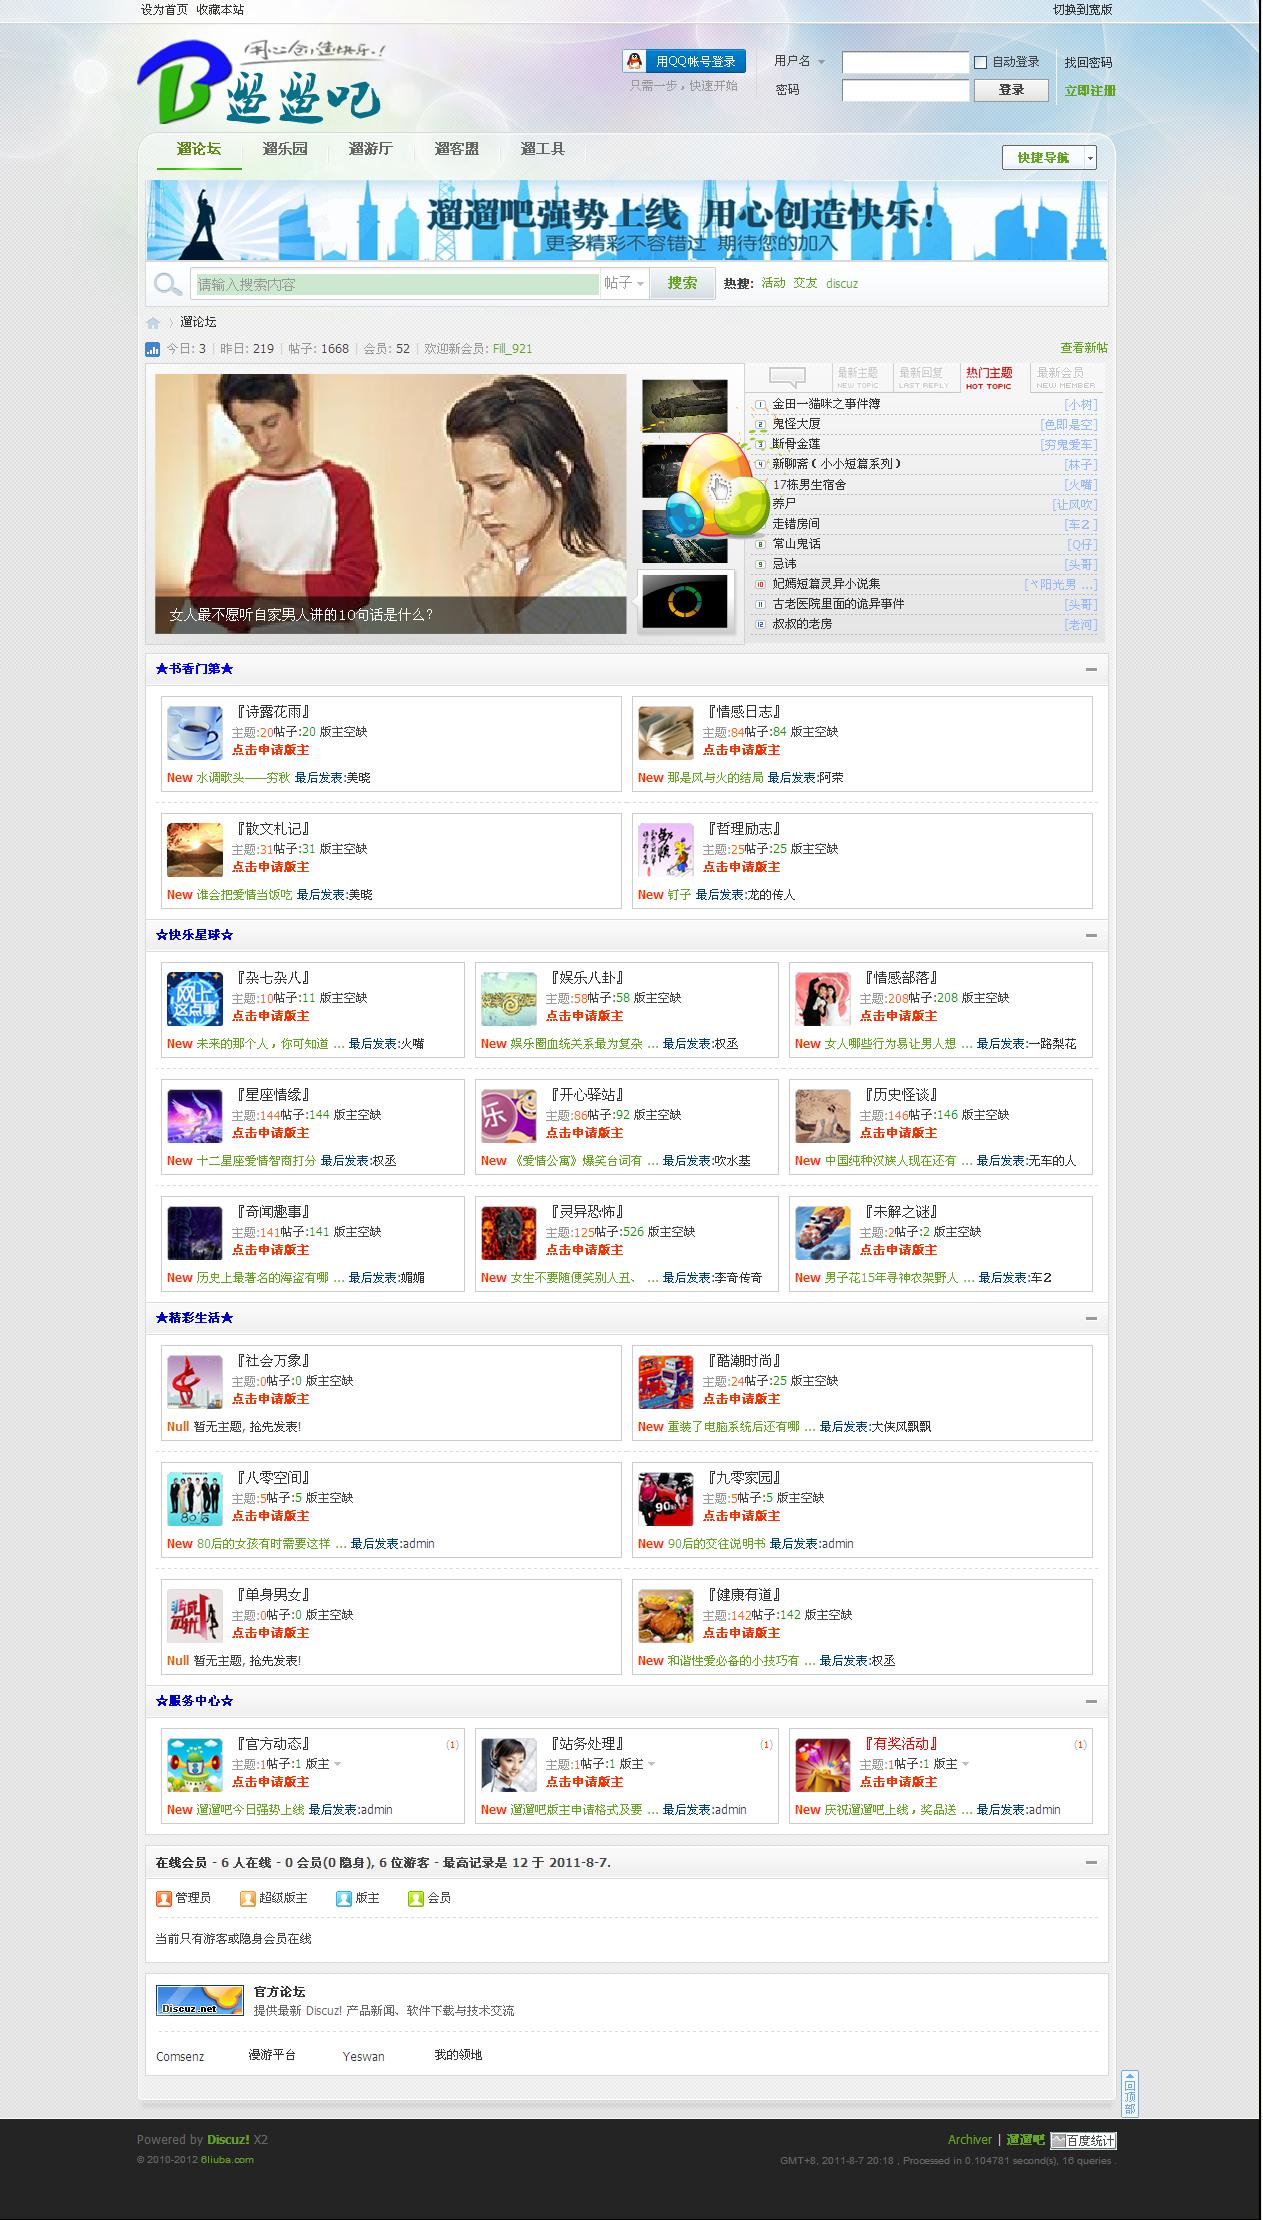Select the 遛乐园 navigation tab
Viewport: 1263px width, 2220px height.
click(x=285, y=150)
